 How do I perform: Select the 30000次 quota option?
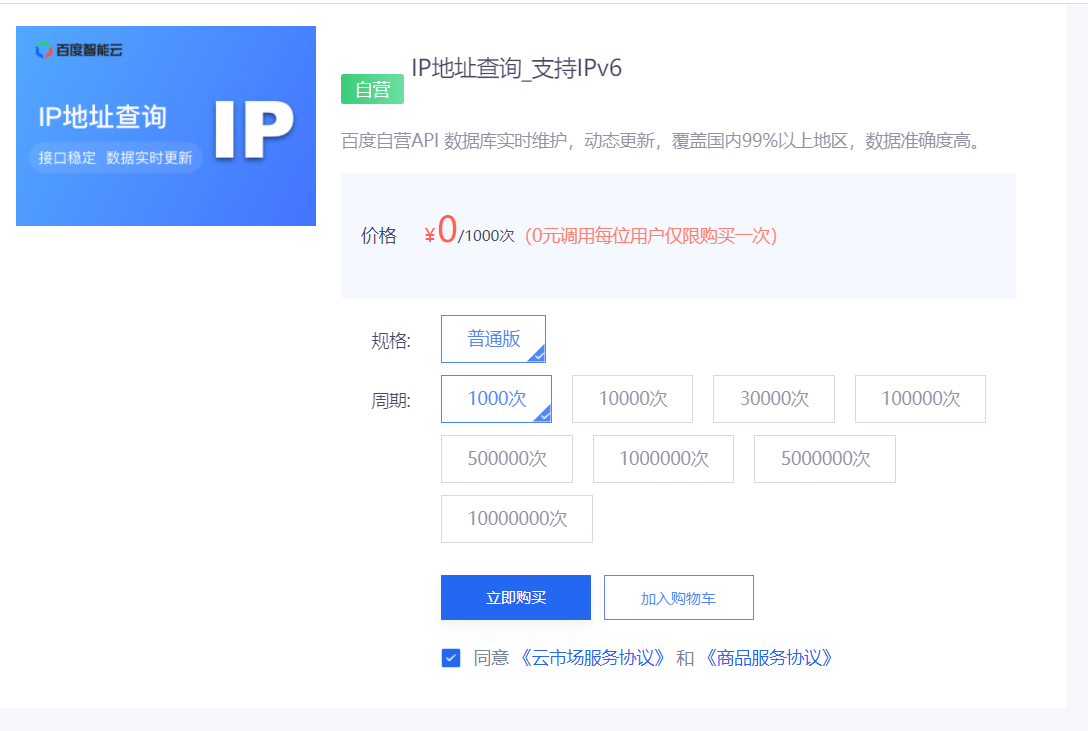pyautogui.click(x=773, y=399)
